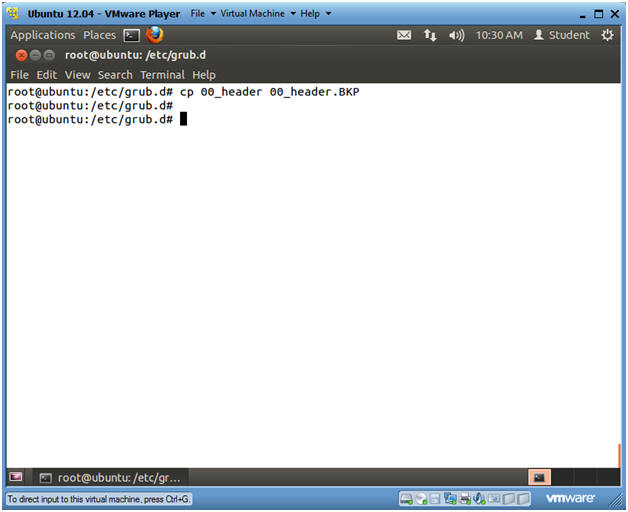The image size is (628, 512).
Task: Expand the VMware Player File dropdown
Action: pyautogui.click(x=203, y=14)
